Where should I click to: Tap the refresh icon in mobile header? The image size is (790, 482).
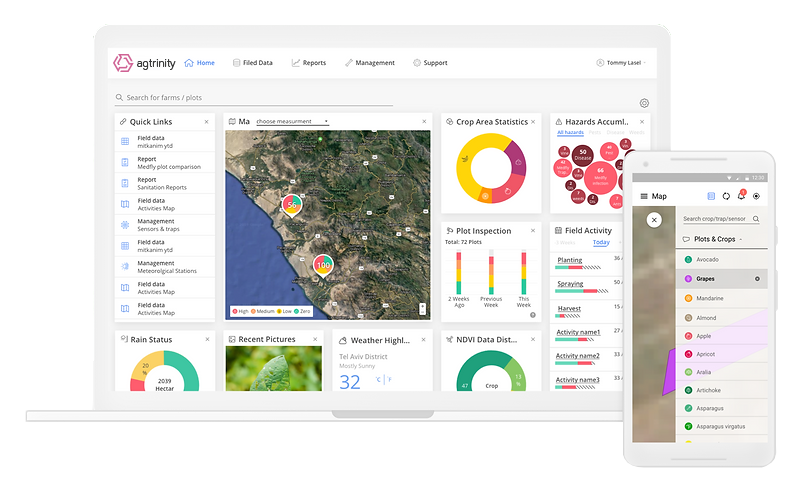click(726, 196)
